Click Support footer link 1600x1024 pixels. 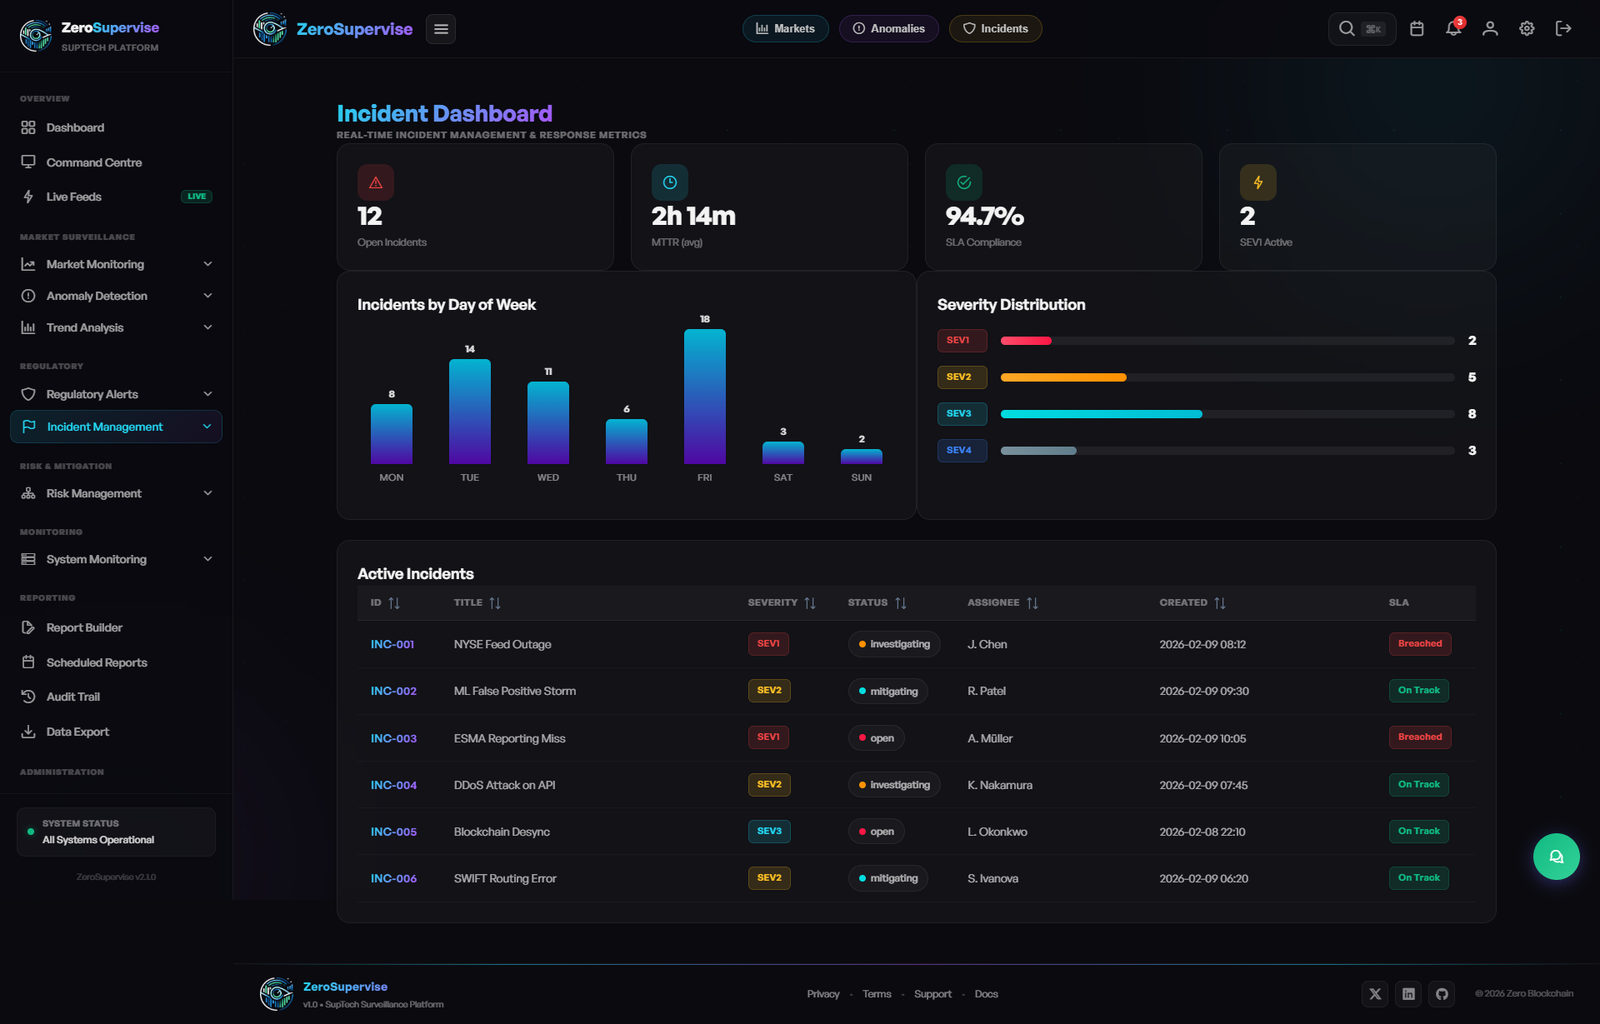[933, 994]
